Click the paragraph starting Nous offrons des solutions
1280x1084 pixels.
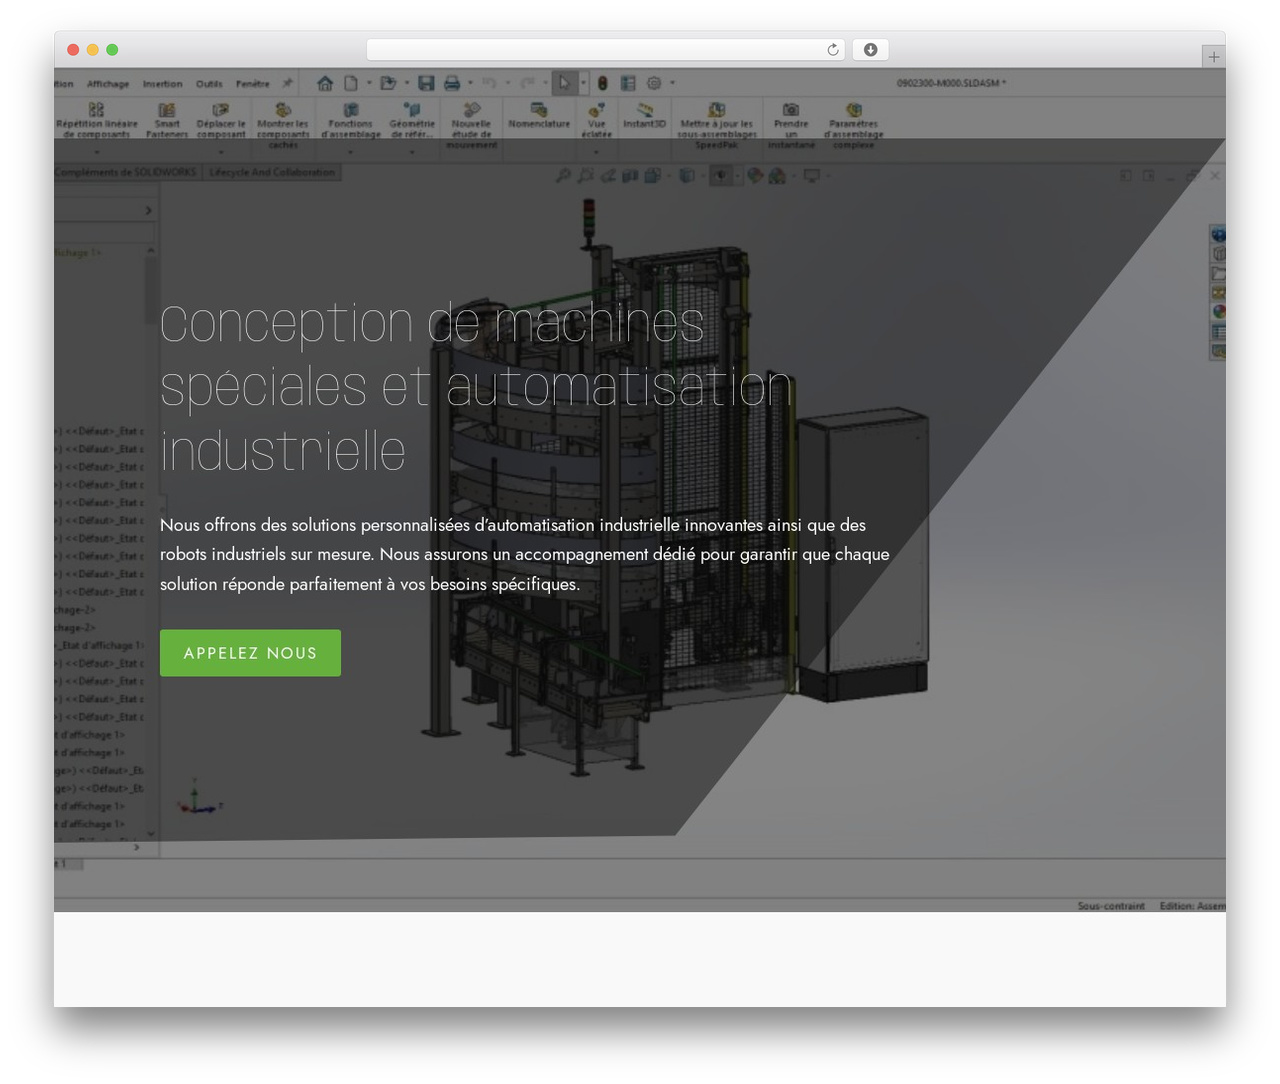point(525,554)
